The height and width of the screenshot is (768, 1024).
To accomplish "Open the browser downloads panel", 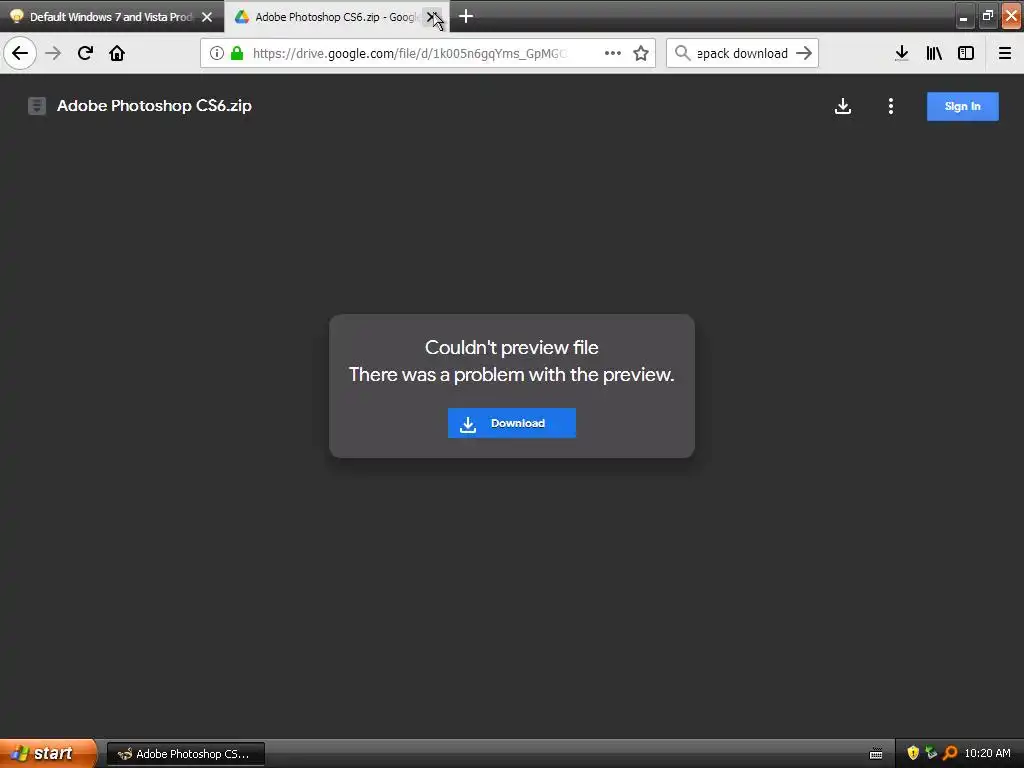I will 902,53.
